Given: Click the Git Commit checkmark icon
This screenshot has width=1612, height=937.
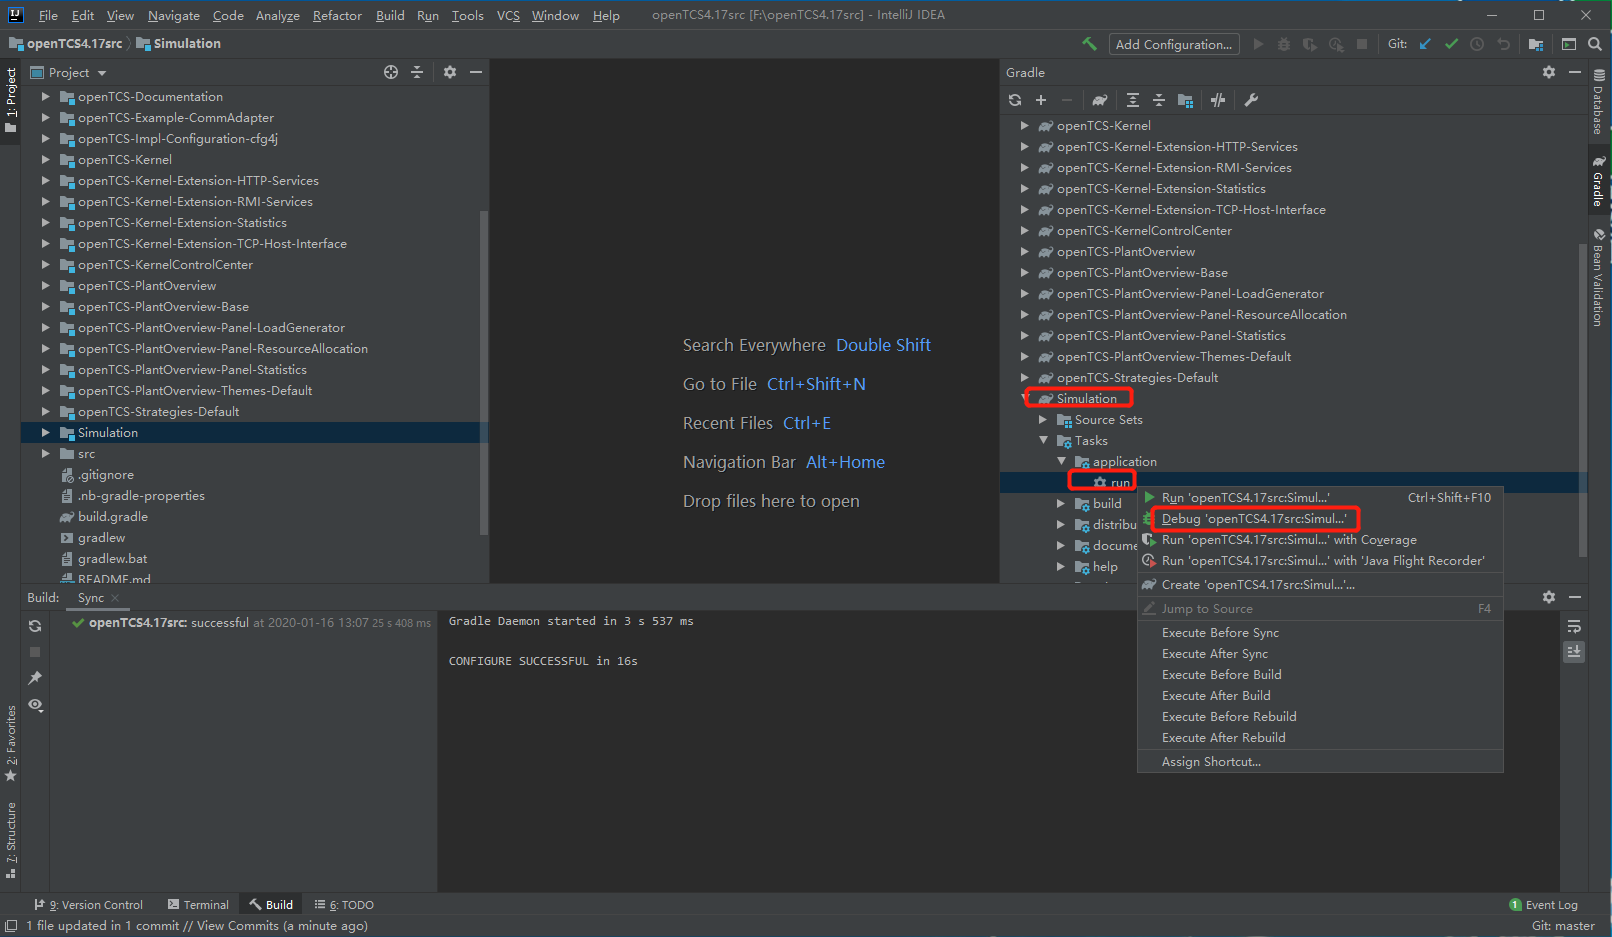Looking at the screenshot, I should 1451,44.
